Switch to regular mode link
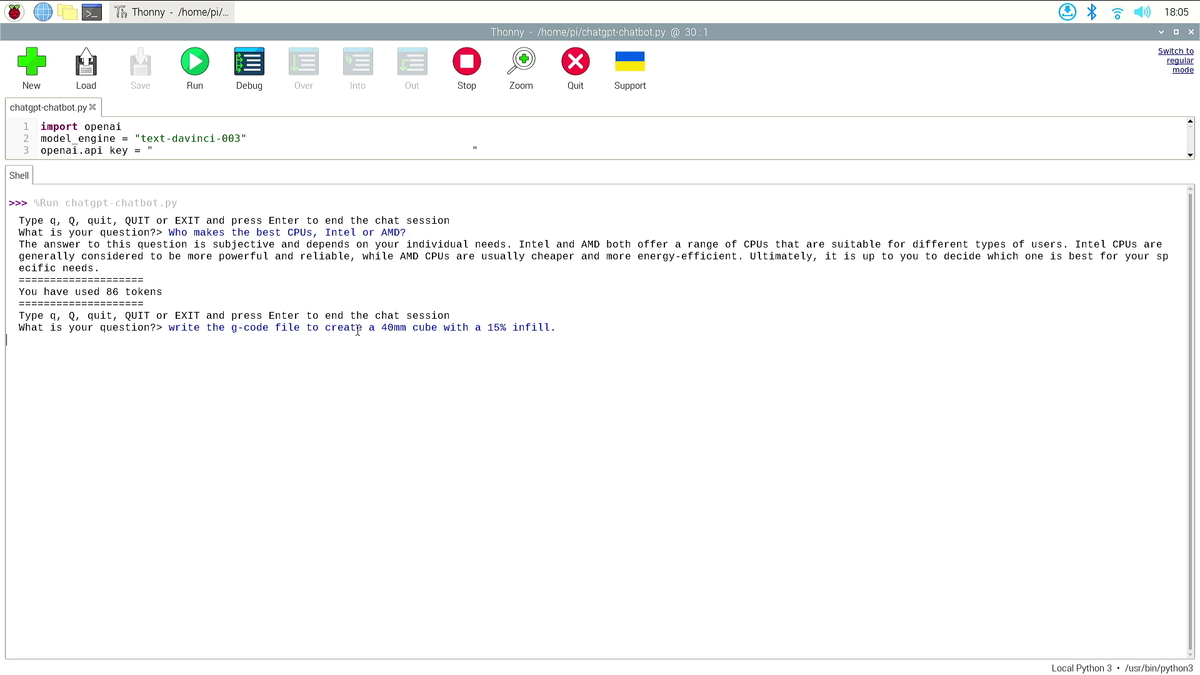This screenshot has width=1200, height=675. pyautogui.click(x=1176, y=61)
